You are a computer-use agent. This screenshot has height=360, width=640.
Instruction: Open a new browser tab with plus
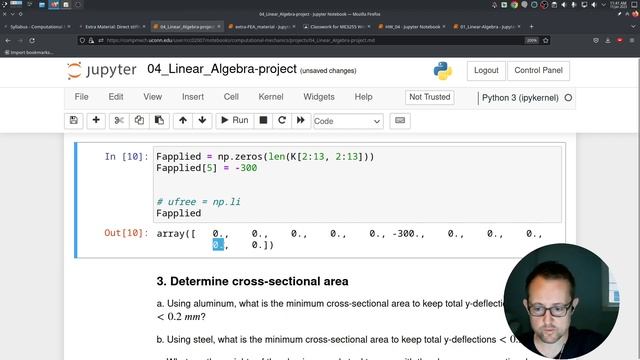[531, 27]
